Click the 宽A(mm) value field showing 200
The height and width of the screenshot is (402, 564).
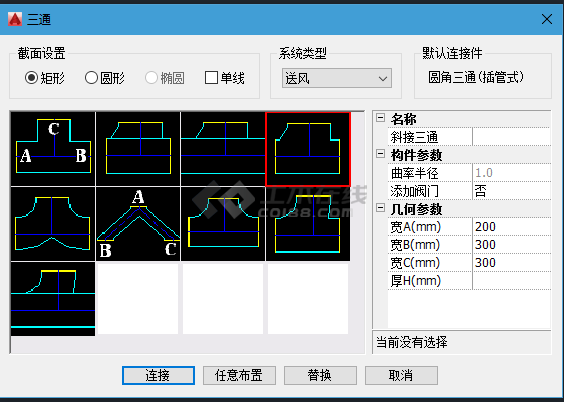[x=511, y=227]
